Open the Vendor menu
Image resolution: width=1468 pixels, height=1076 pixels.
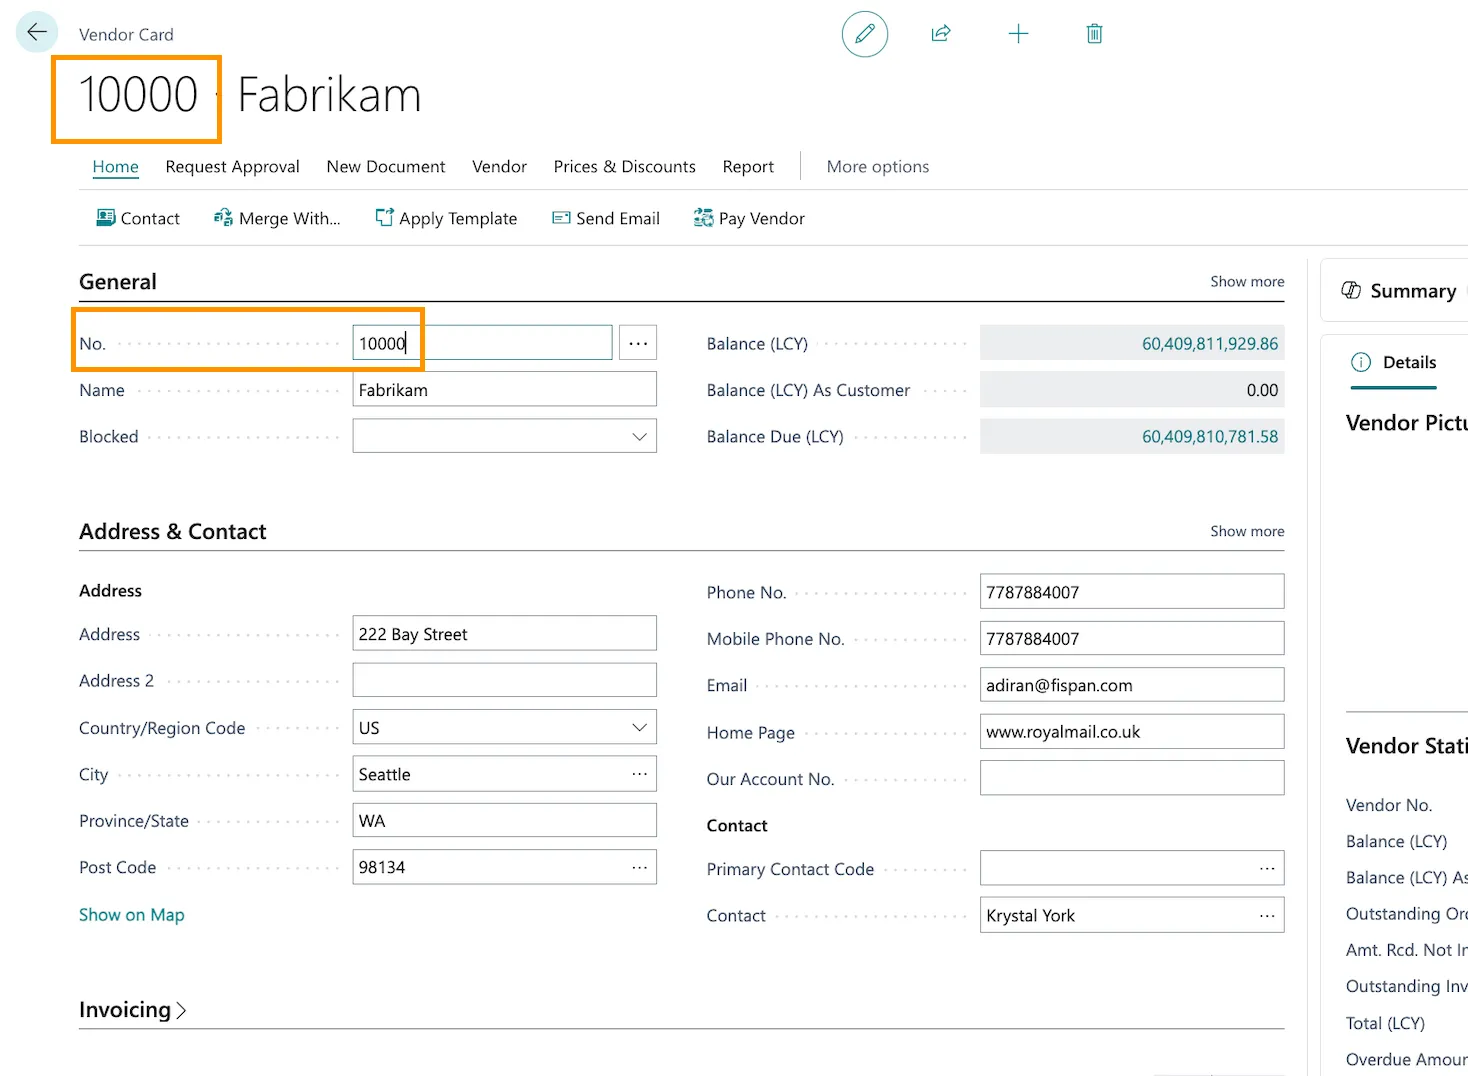(499, 167)
